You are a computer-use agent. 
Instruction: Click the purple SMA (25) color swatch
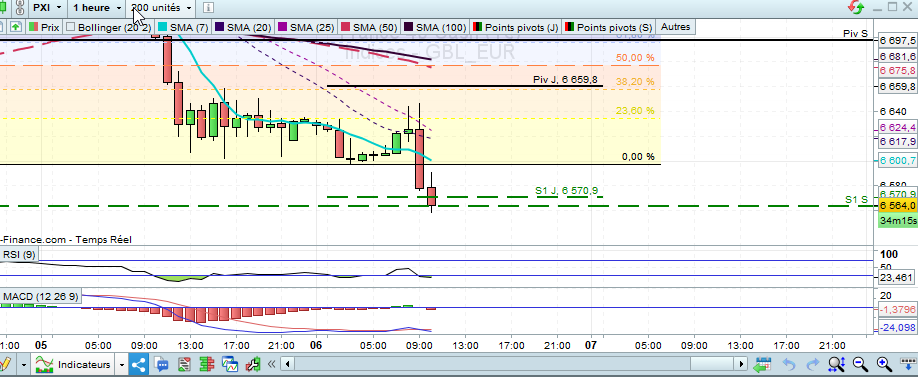pyautogui.click(x=283, y=27)
